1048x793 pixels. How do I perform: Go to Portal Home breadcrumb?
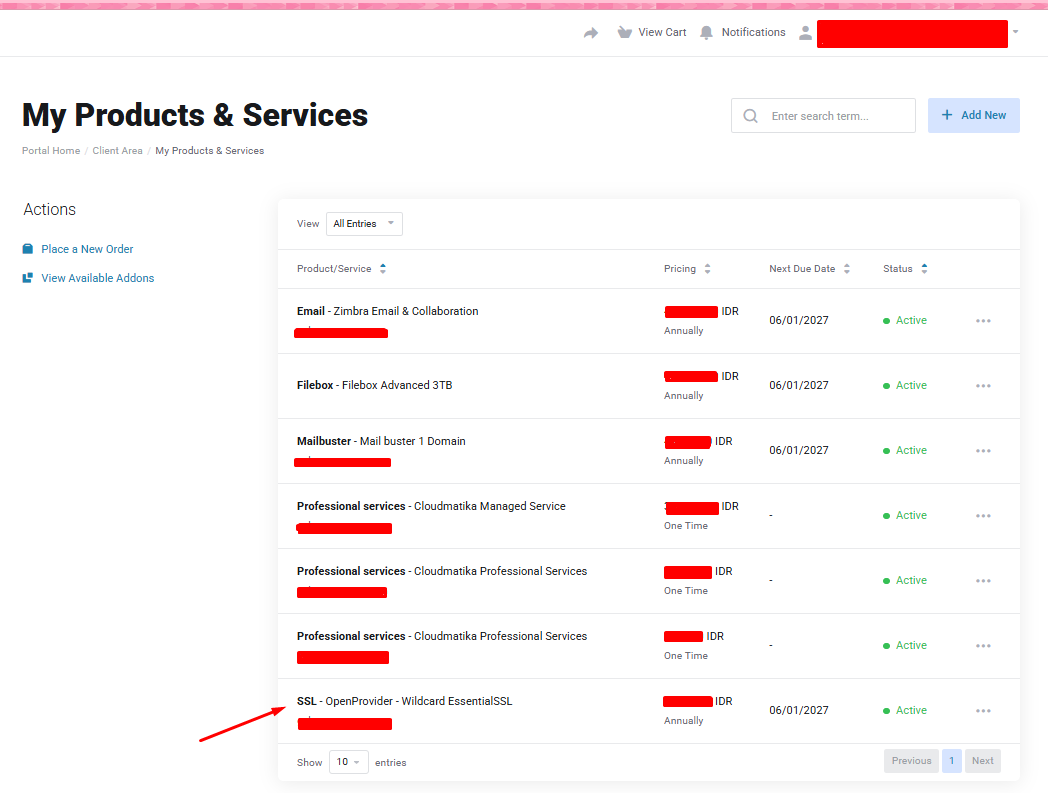coord(51,150)
